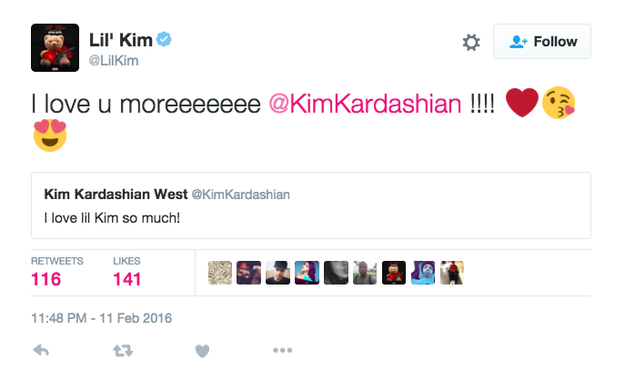Open the @LilKim handle link
The width and height of the screenshot is (625, 370).
pos(114,61)
